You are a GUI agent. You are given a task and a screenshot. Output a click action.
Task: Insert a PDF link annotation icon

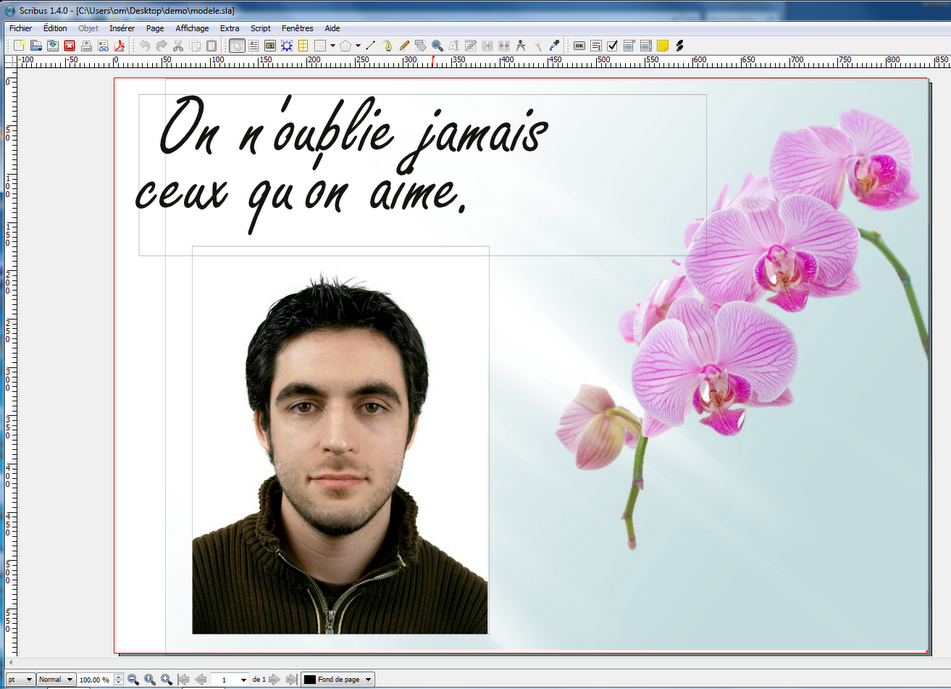click(679, 45)
